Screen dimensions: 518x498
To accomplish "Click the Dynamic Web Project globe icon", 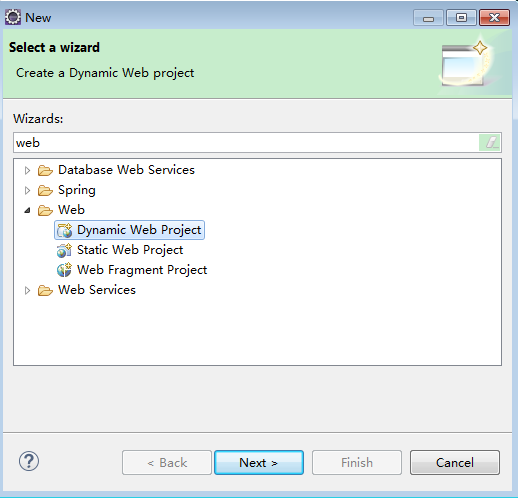I will pyautogui.click(x=64, y=230).
